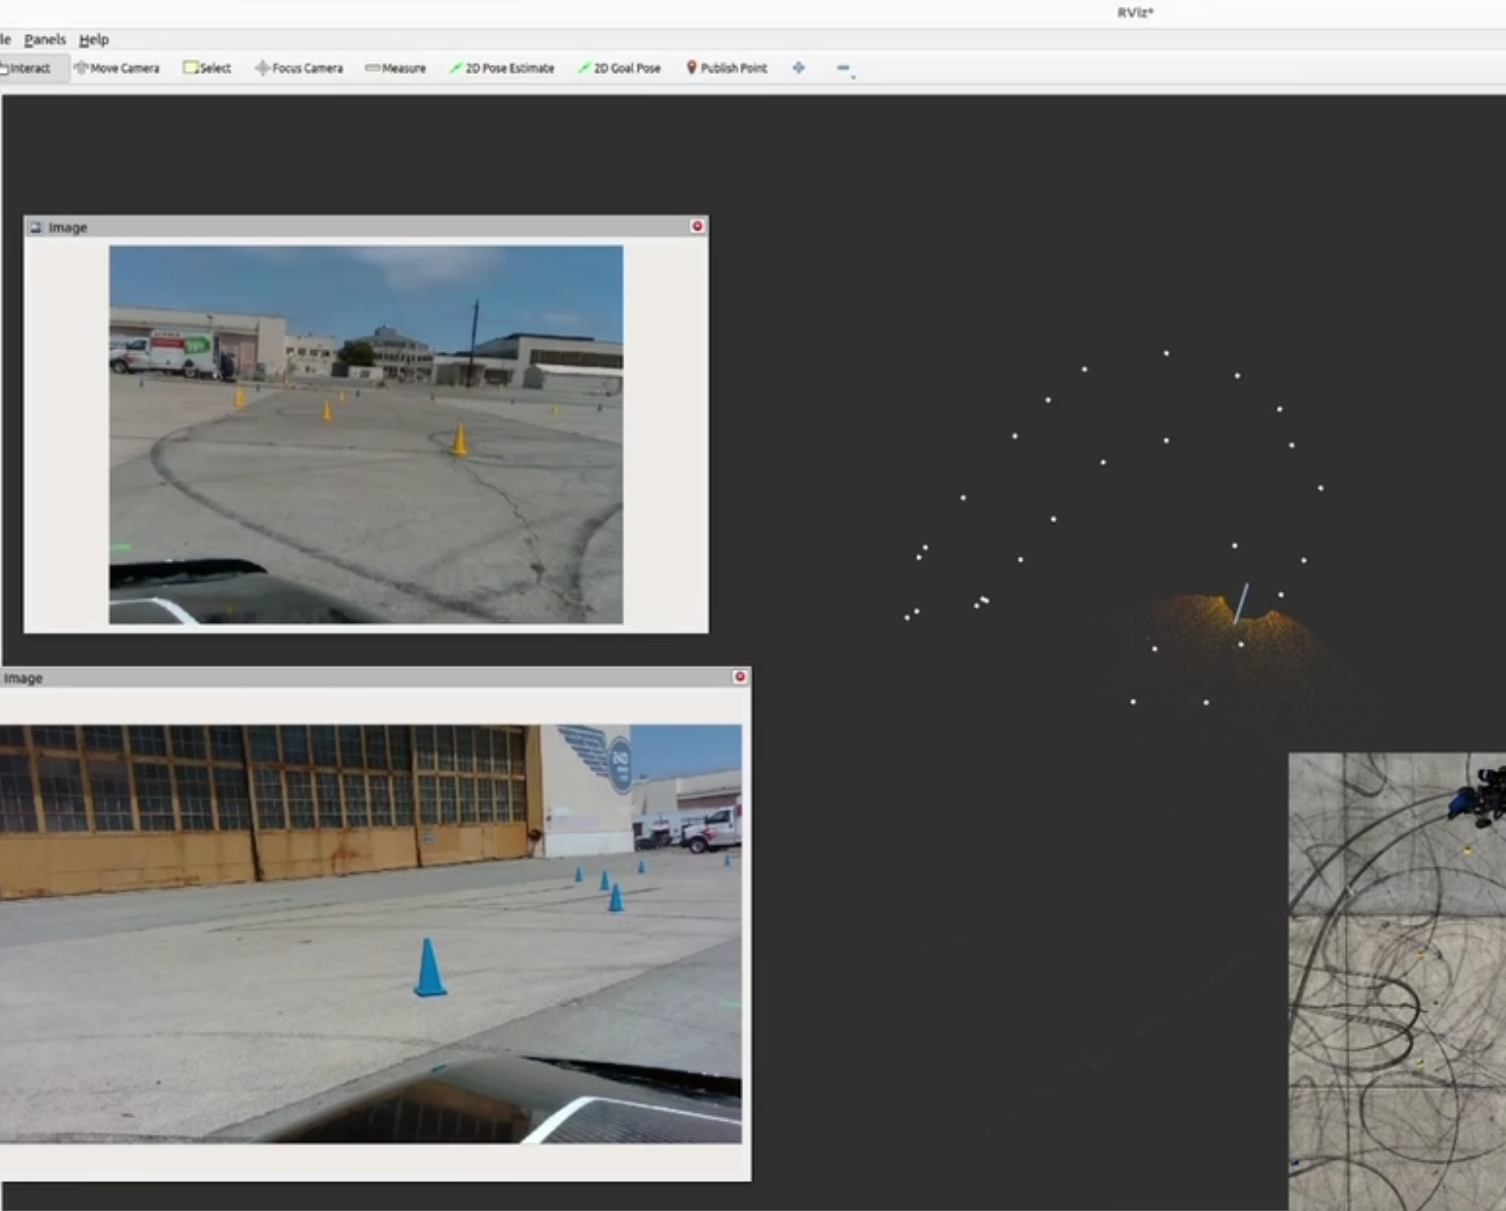Click the yellow-cone camera image feed
Image resolution: width=1506 pixels, height=1211 pixels.
(x=366, y=434)
